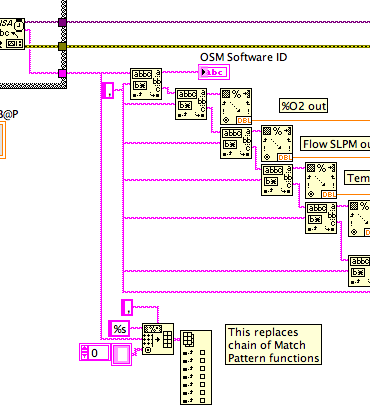This screenshot has width=370, height=412.
Task: Select string-to-number node wired to Tem
Action: pyautogui.click(x=321, y=181)
